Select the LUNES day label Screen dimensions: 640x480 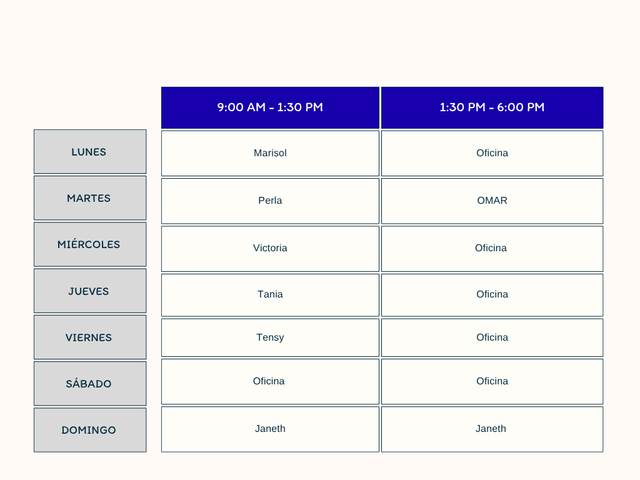tap(90, 152)
